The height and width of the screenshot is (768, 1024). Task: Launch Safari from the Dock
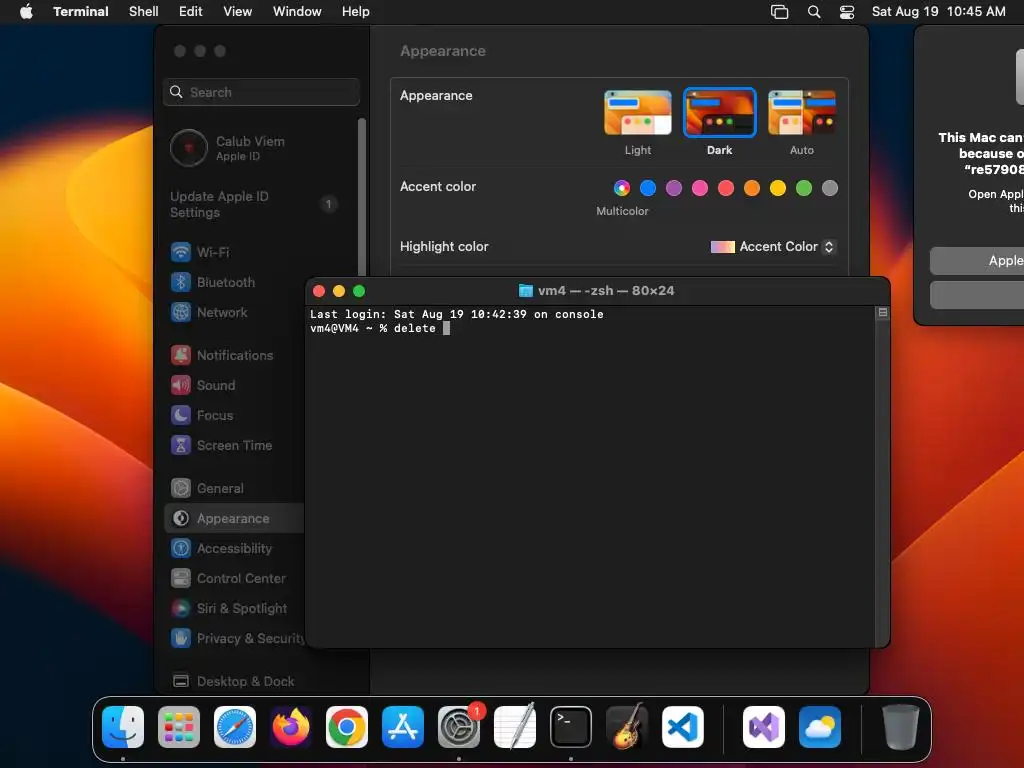235,727
